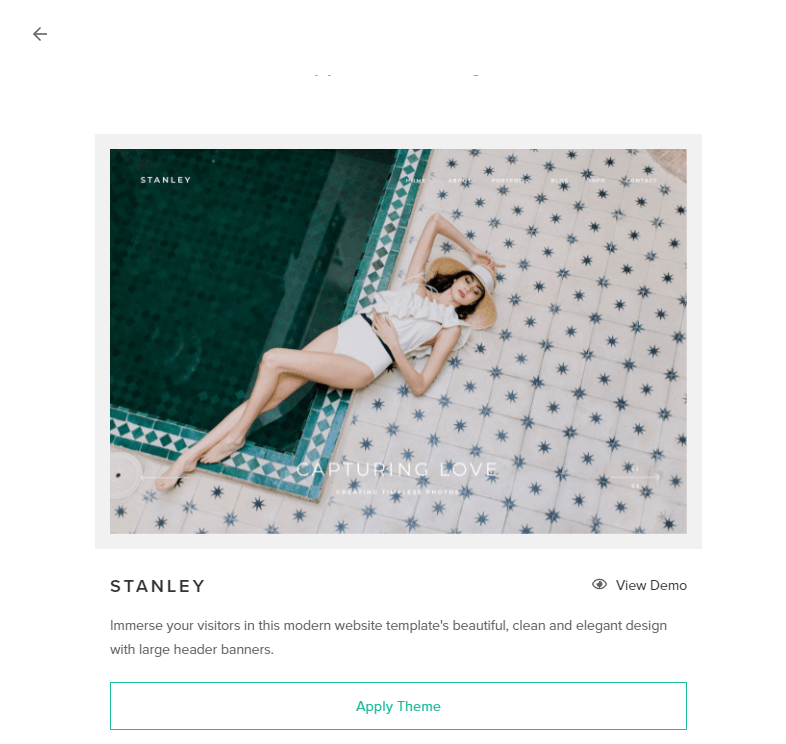Open the View Demo link text
Screen dimensions: 786x744
[651, 585]
